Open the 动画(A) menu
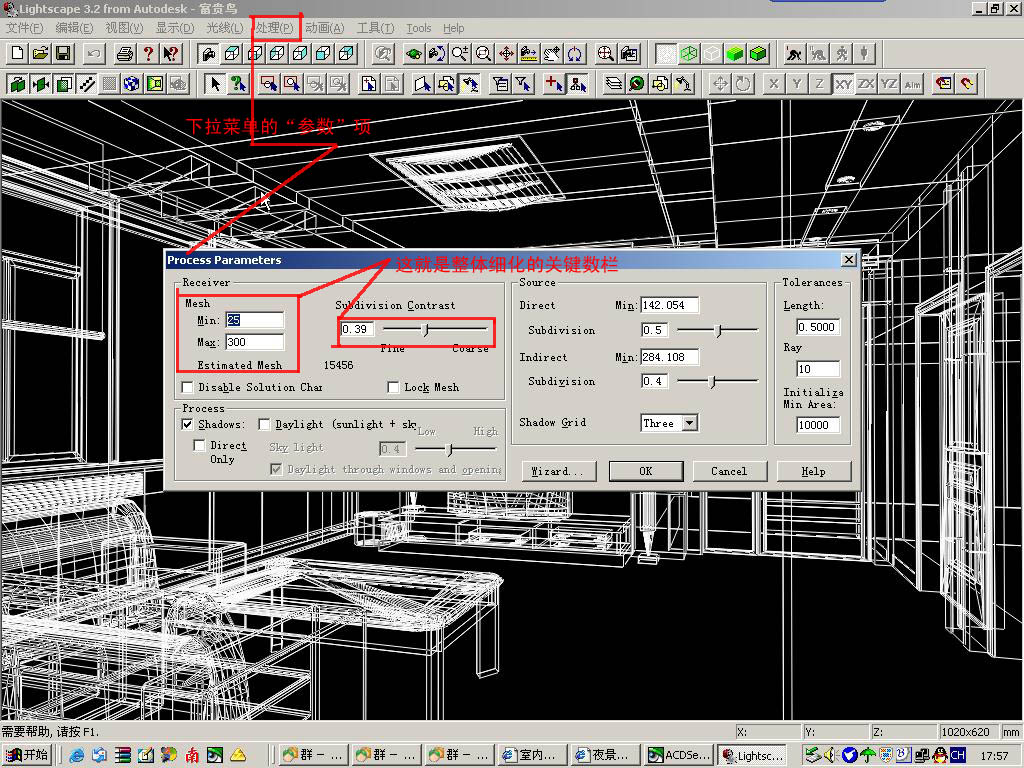Screen dimensions: 1024x768 [x=324, y=28]
